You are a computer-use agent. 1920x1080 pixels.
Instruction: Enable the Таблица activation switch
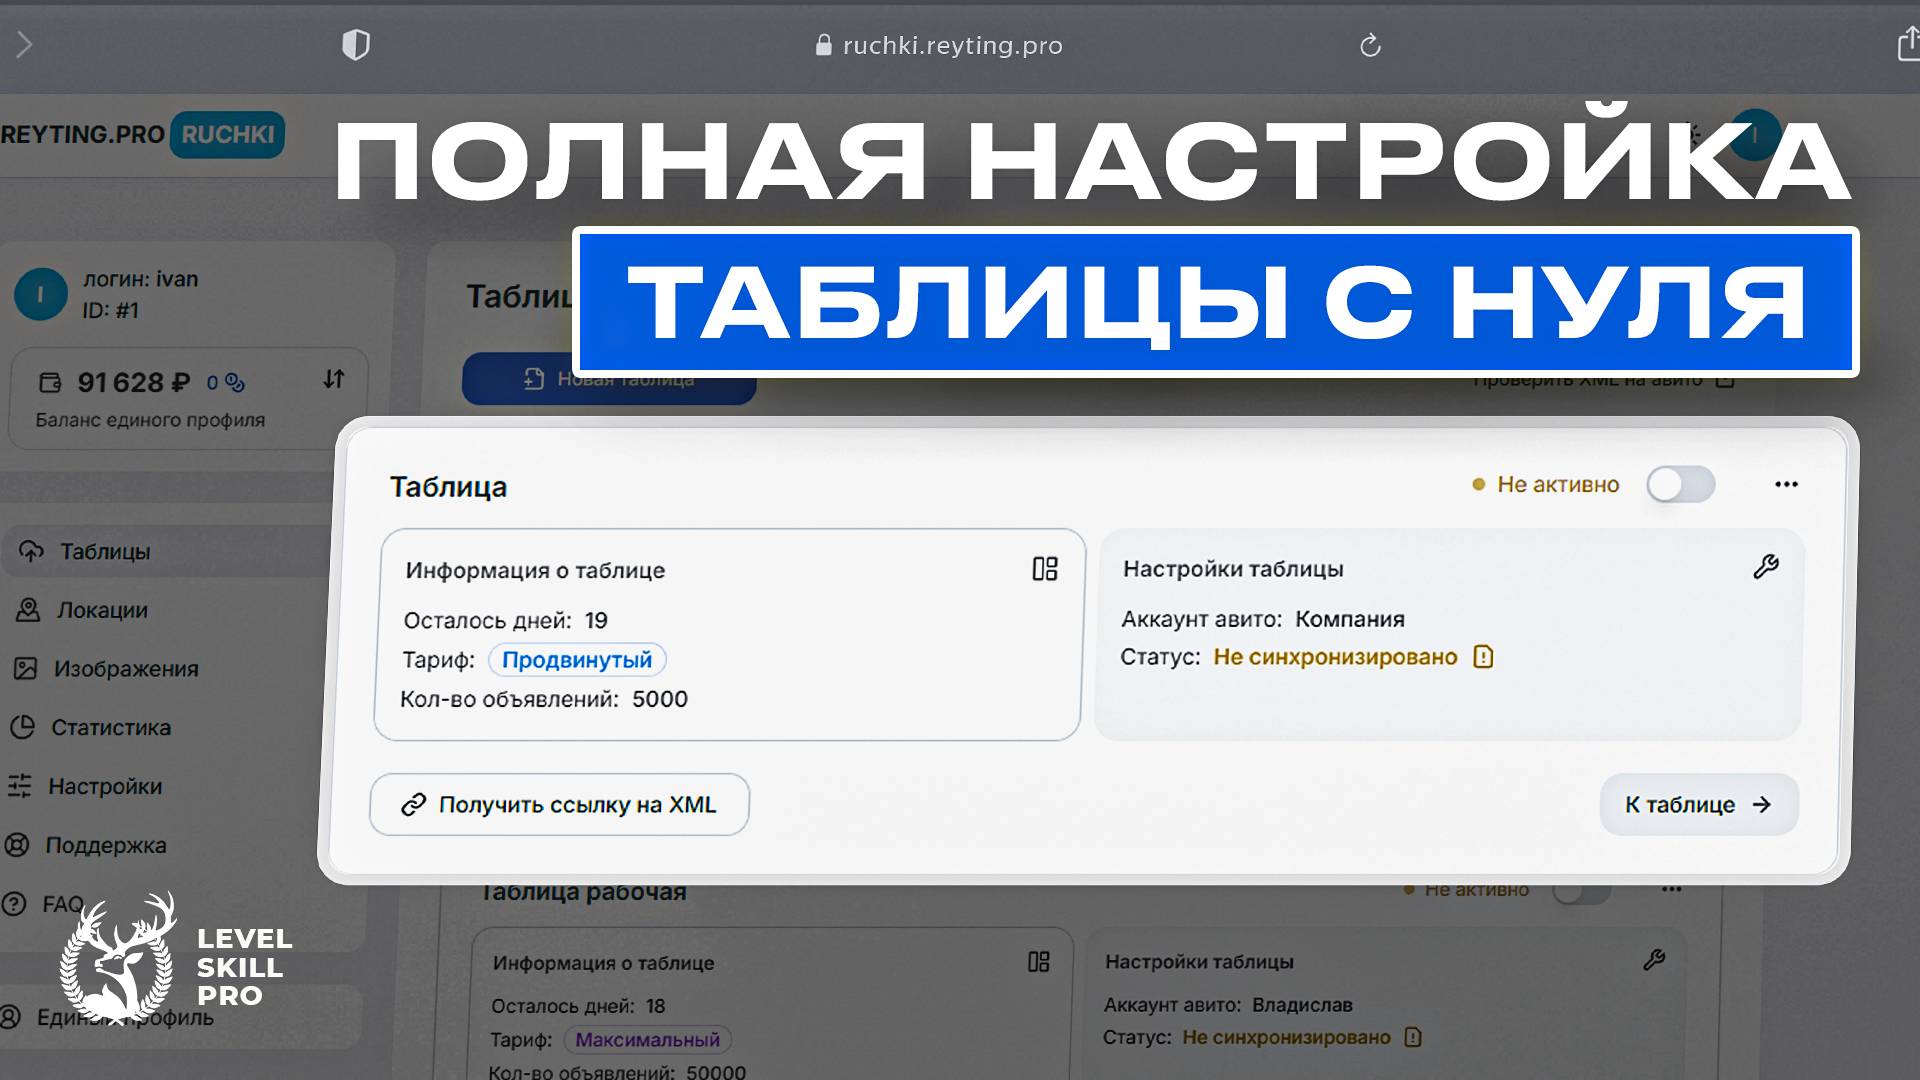click(x=1680, y=485)
